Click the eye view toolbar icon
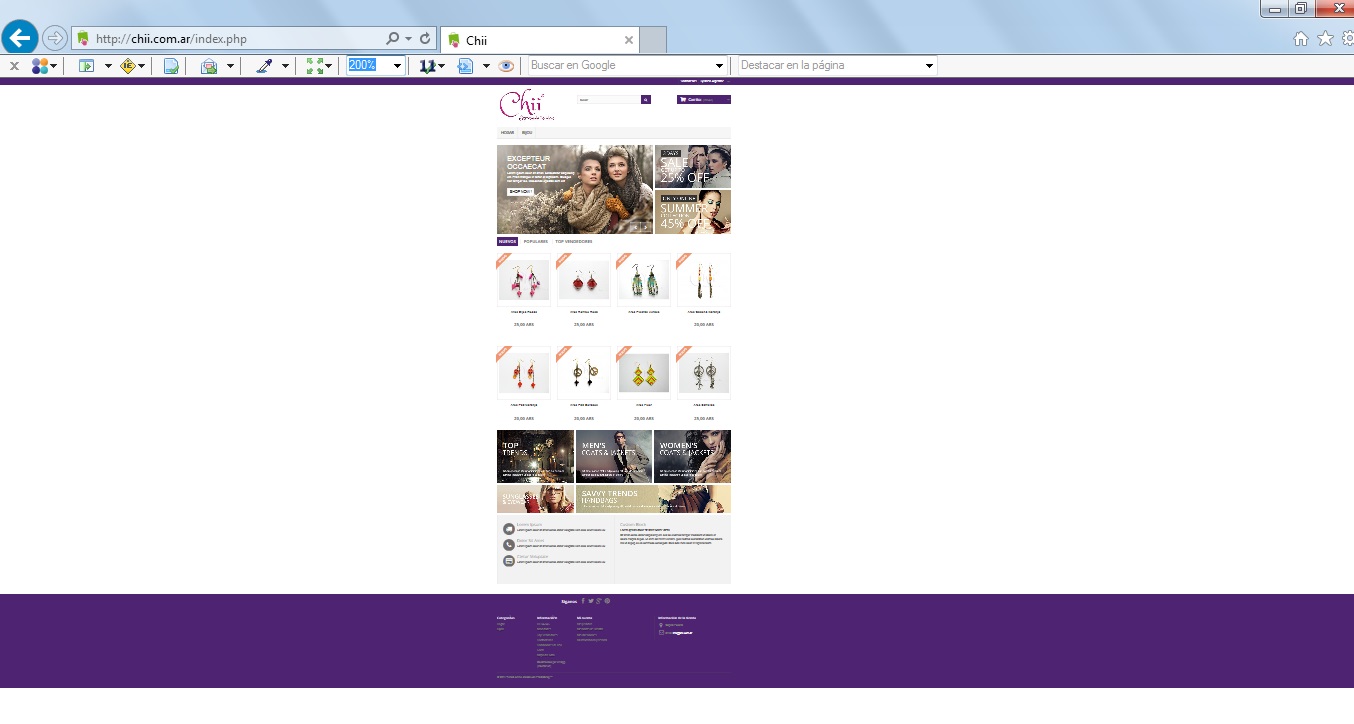The image size is (1354, 724). point(506,66)
